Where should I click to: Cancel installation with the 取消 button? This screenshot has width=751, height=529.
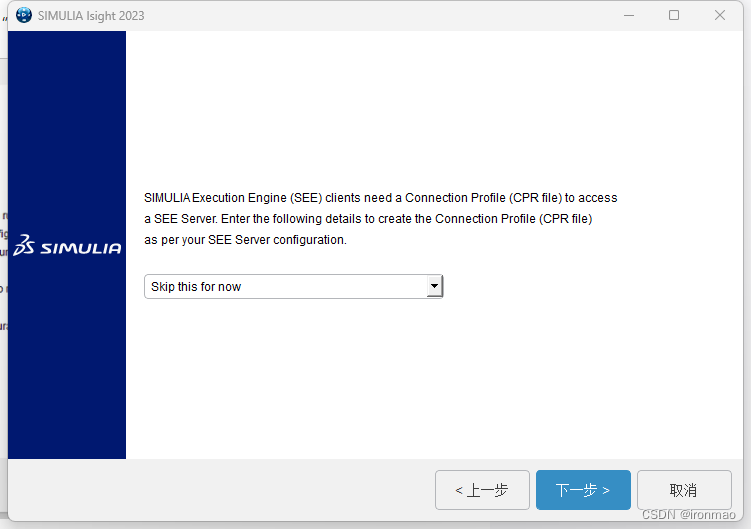pyautogui.click(x=683, y=490)
